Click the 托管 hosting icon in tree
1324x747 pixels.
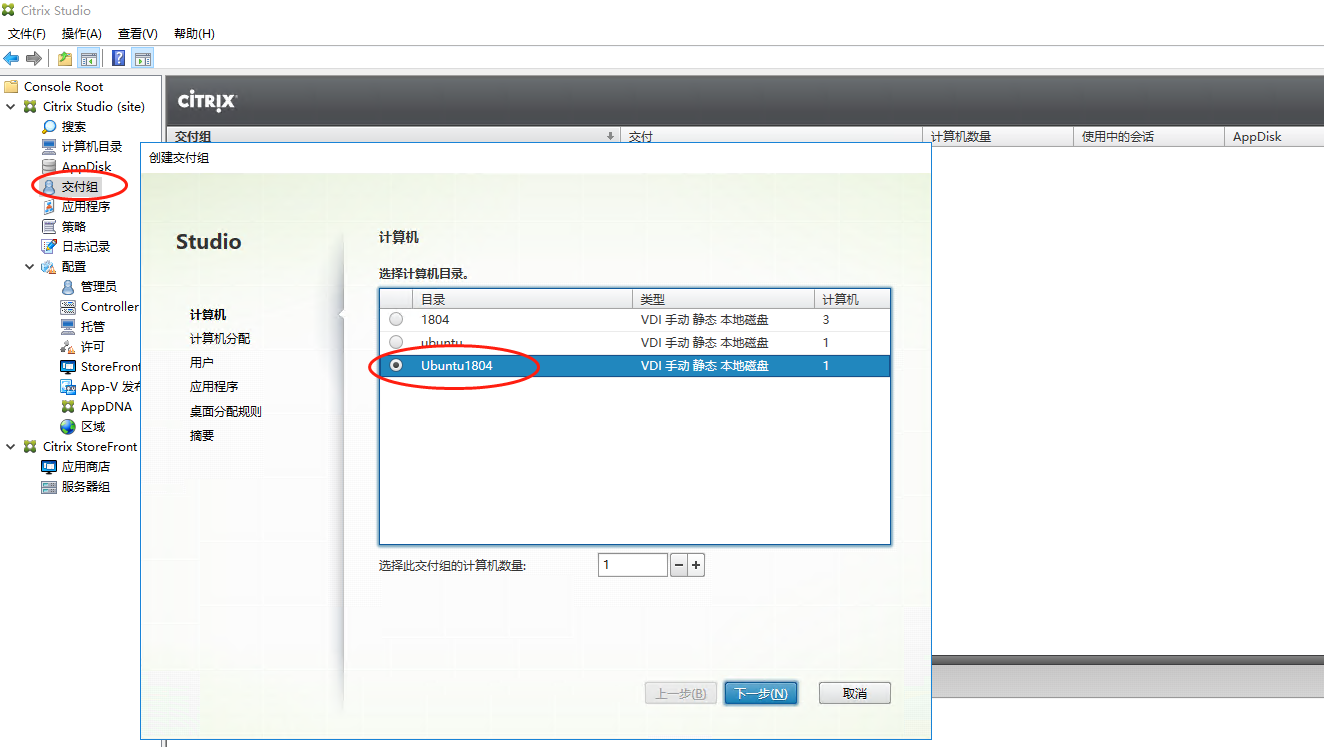[68, 326]
